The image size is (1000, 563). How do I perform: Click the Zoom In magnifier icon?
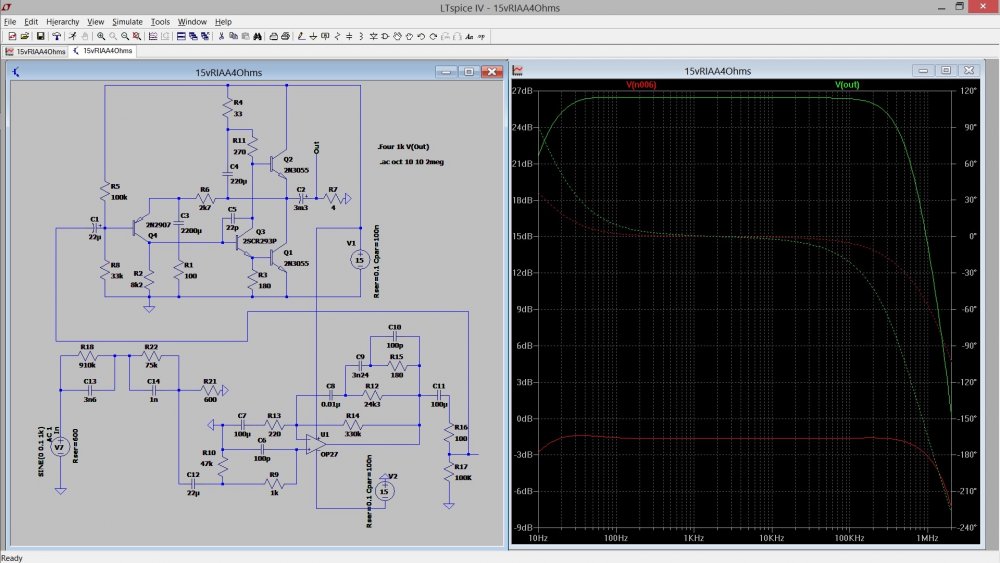point(101,36)
